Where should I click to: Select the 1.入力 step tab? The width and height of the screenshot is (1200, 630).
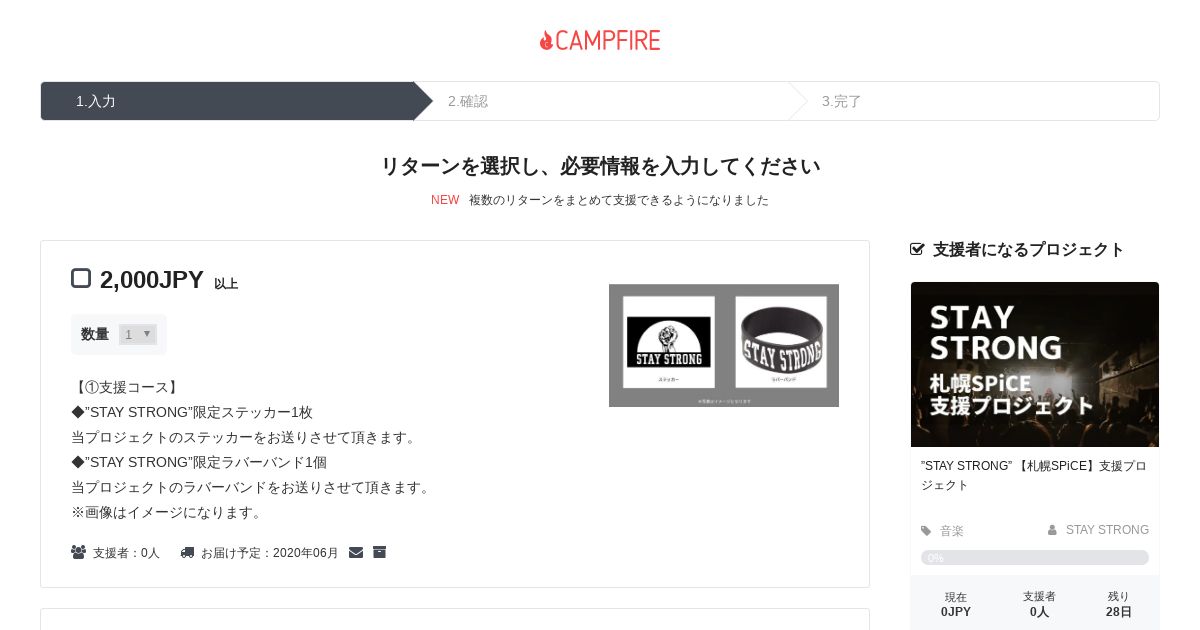pyautogui.click(x=227, y=101)
